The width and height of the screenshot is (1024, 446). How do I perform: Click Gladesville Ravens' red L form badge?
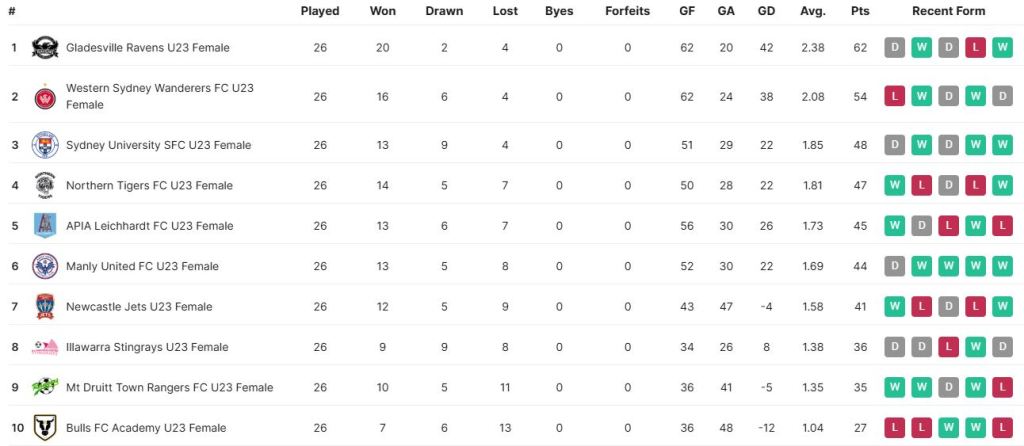coord(975,47)
